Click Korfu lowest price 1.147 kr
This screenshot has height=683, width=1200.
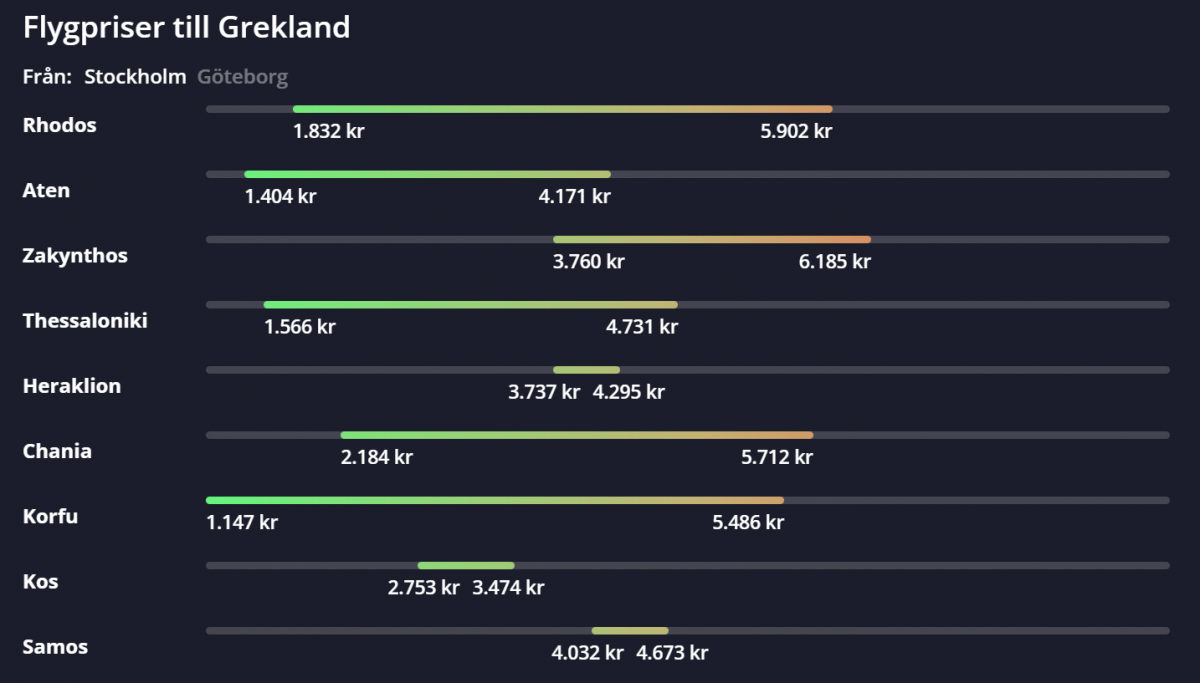tap(242, 523)
